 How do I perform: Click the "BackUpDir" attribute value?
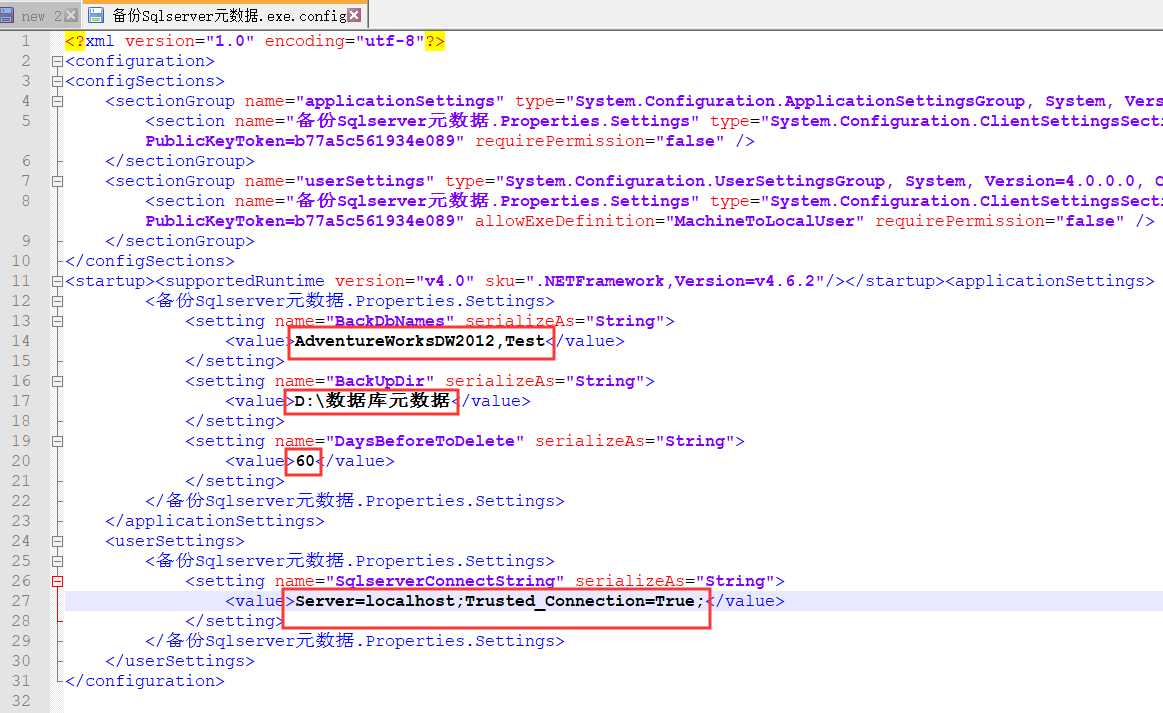pos(380,381)
